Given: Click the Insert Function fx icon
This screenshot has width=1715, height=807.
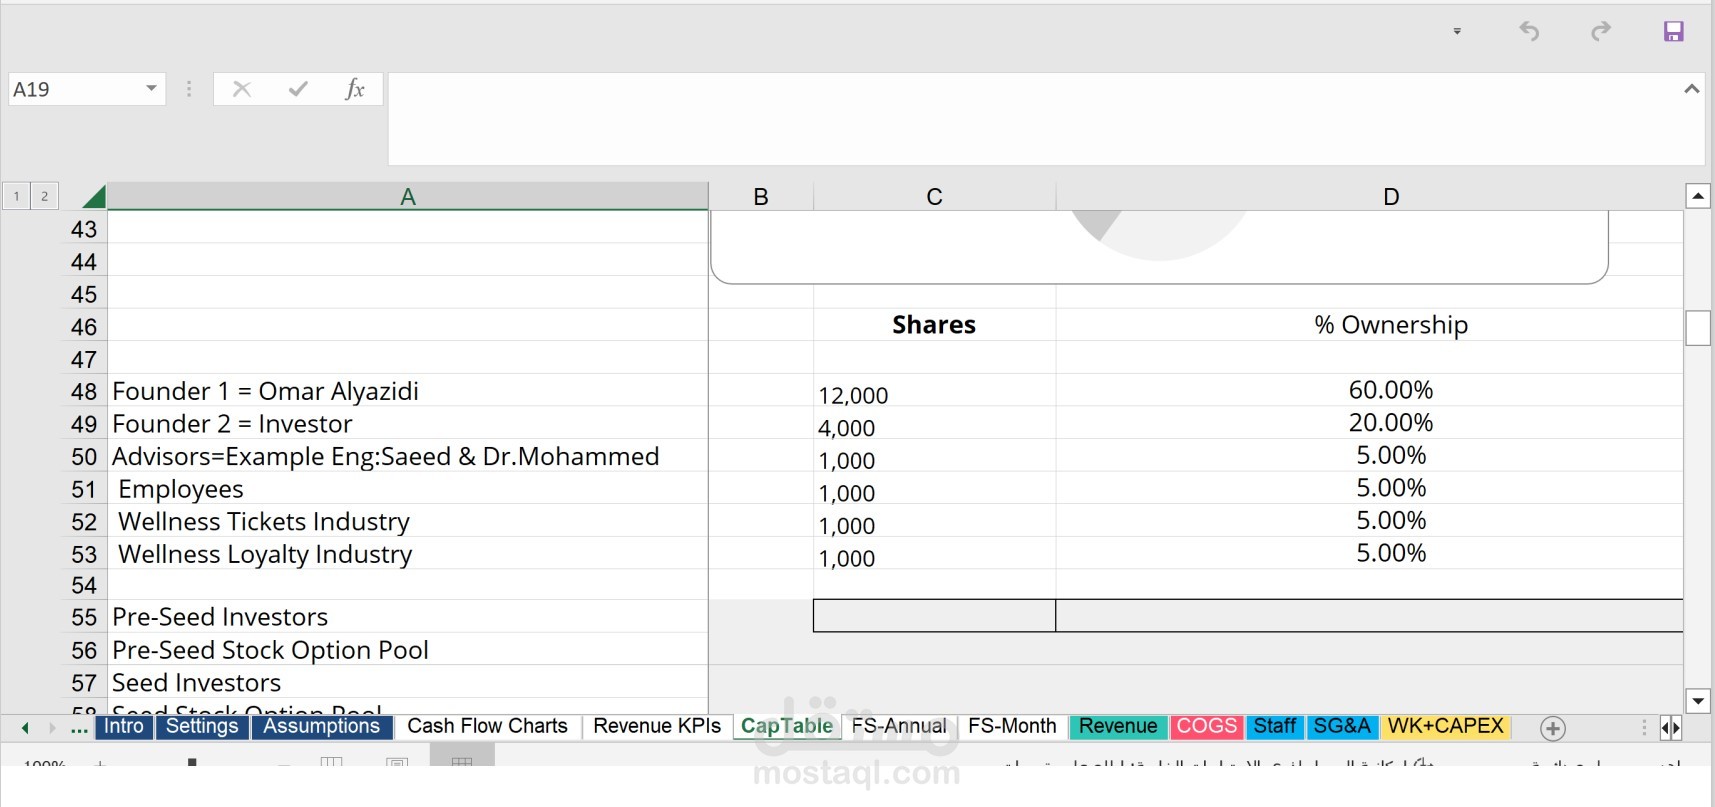Looking at the screenshot, I should (x=354, y=89).
